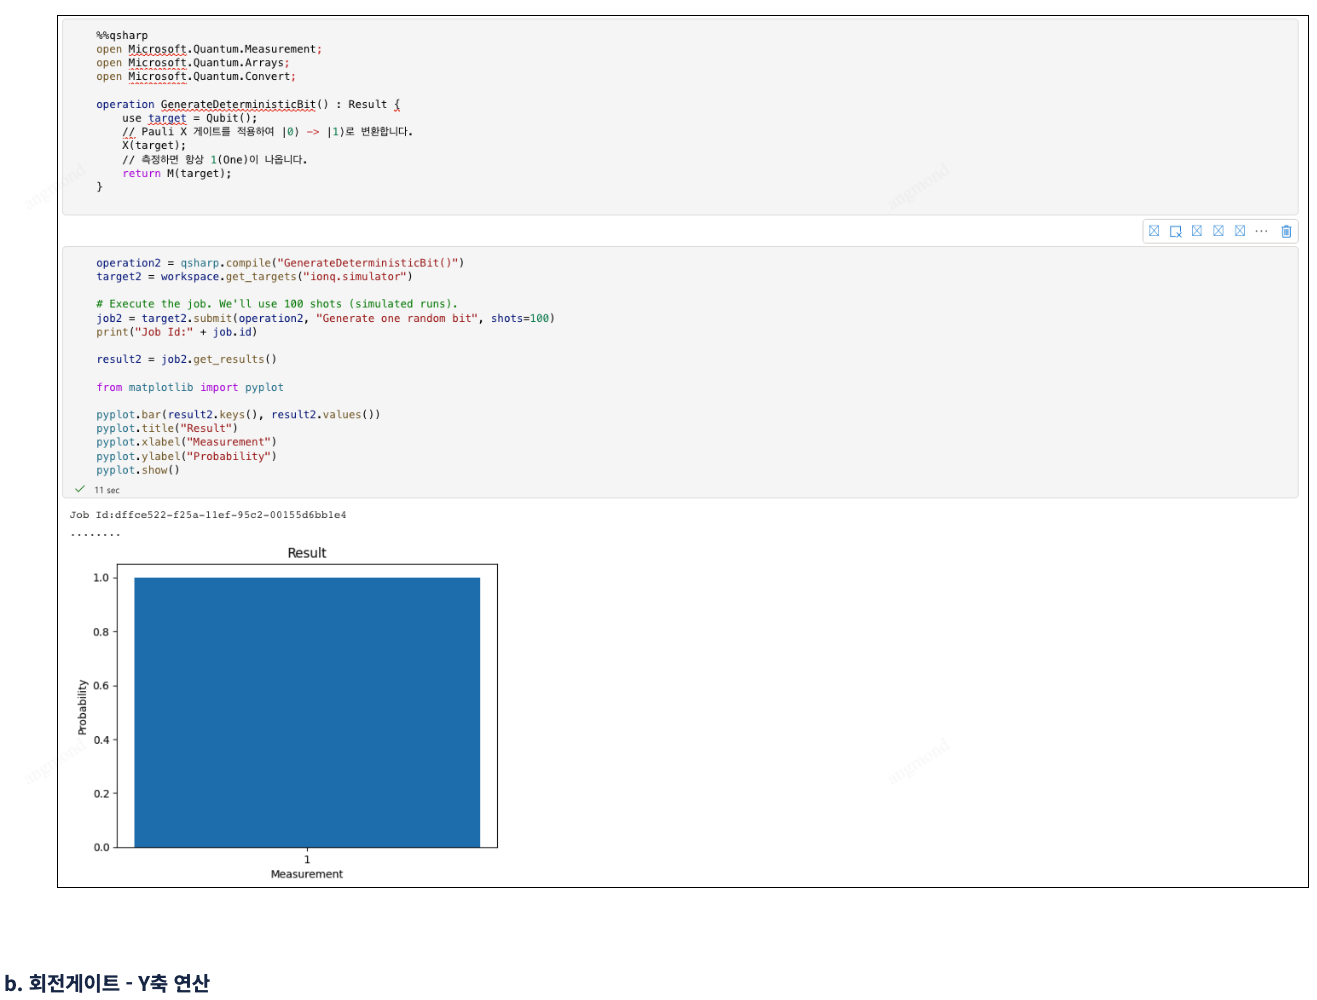Click the '0.4' y-axis tick label
The width and height of the screenshot is (1317, 1000).
101,740
